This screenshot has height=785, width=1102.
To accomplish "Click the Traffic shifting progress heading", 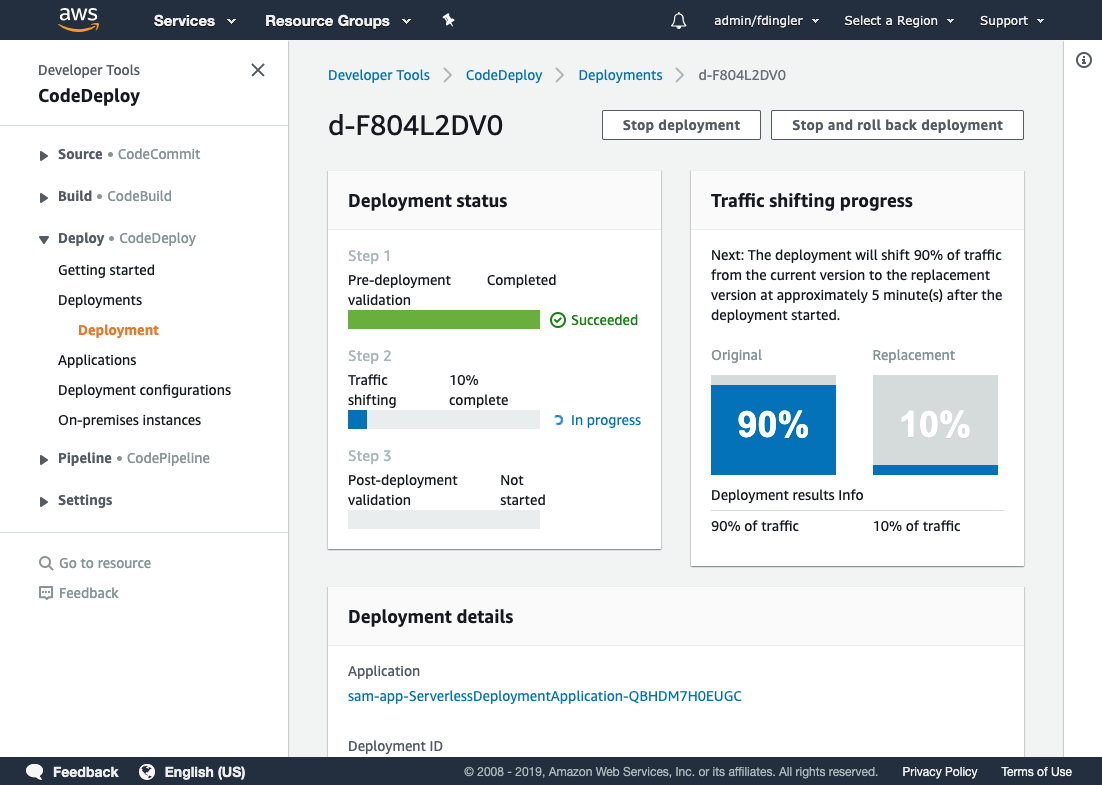I will (x=812, y=201).
